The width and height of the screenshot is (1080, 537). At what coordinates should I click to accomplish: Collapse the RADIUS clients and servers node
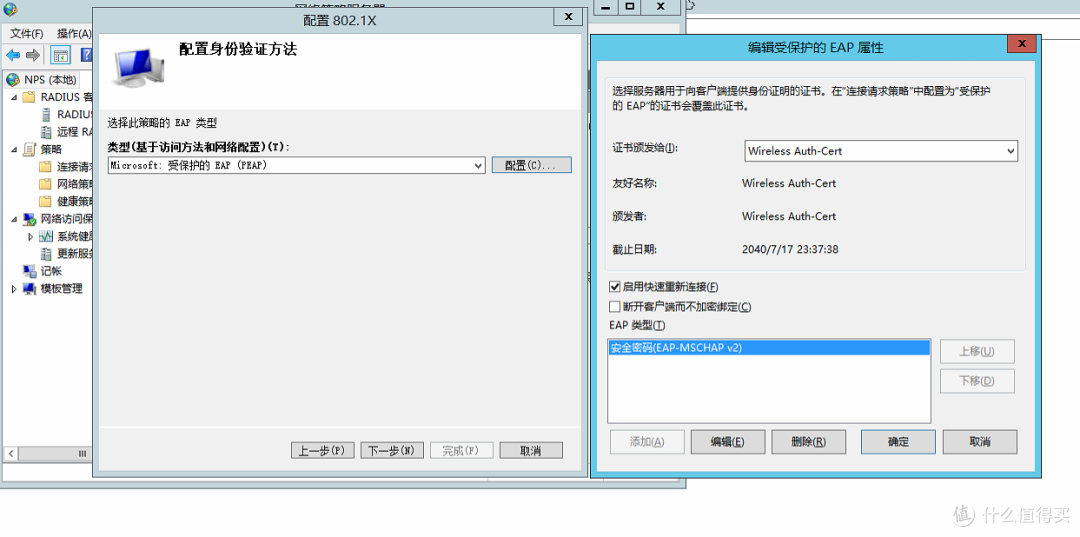(14, 97)
